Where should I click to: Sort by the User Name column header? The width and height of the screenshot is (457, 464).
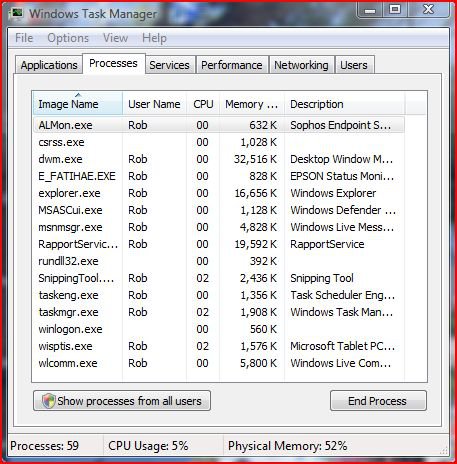point(154,104)
